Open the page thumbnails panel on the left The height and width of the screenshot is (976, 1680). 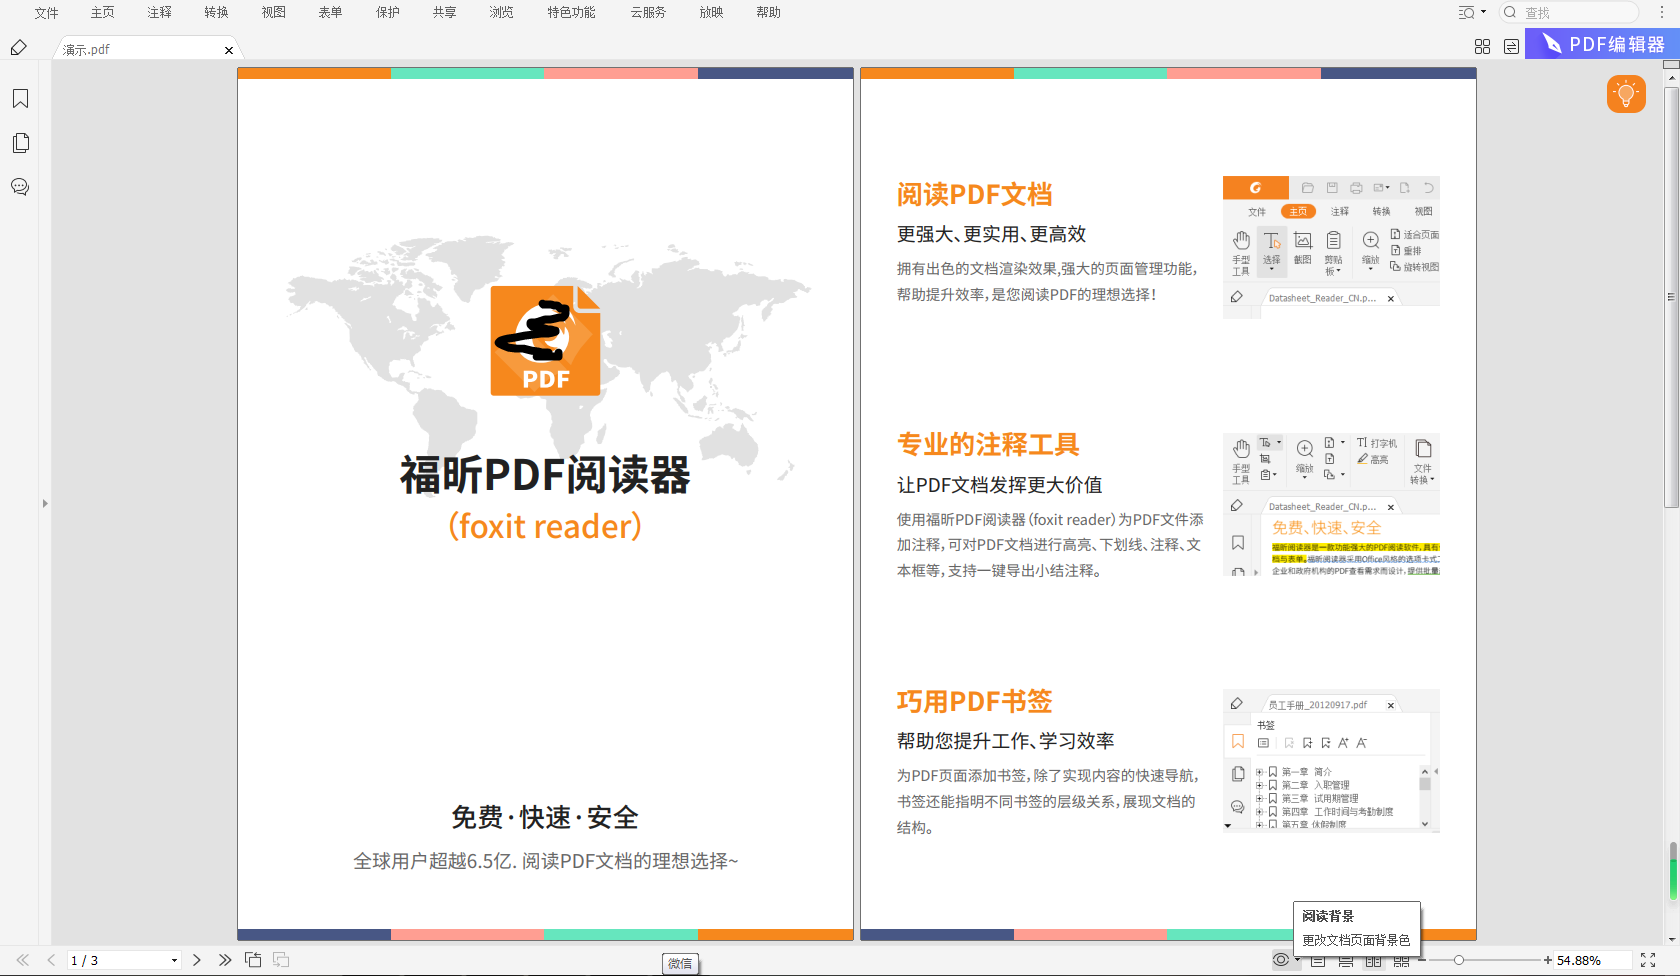(x=20, y=143)
